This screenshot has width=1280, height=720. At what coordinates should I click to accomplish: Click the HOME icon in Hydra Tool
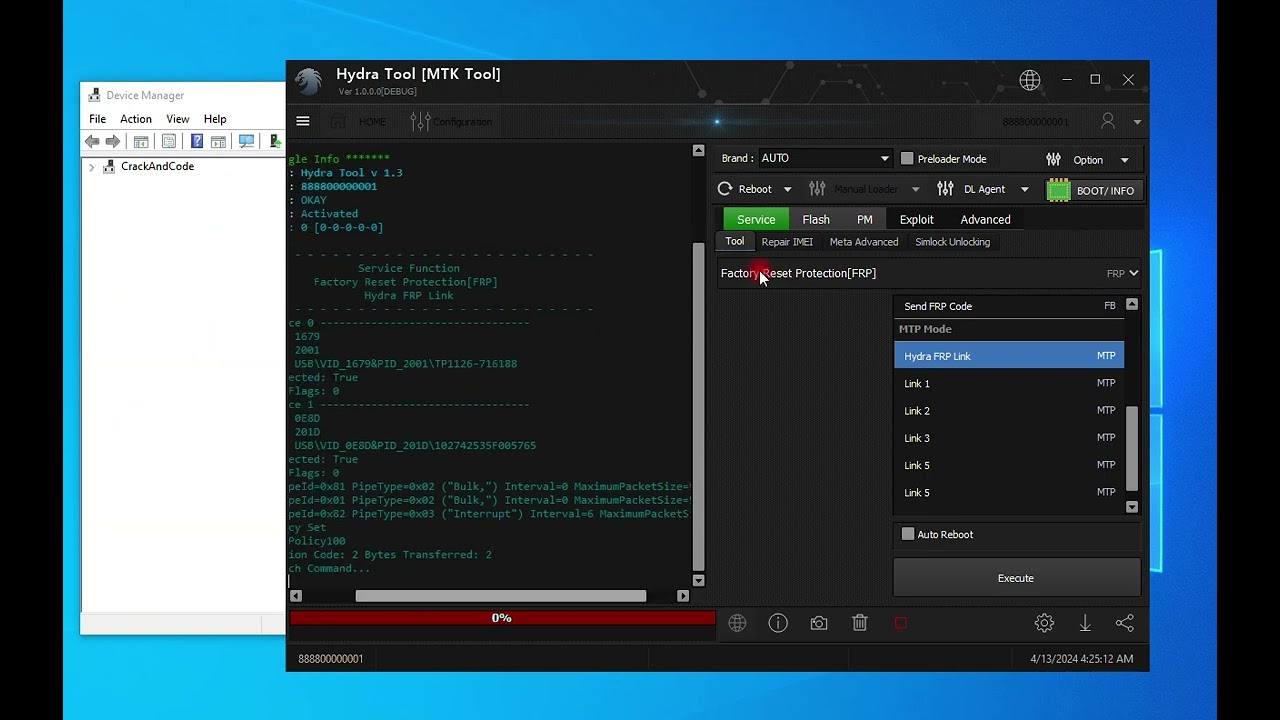tap(338, 122)
